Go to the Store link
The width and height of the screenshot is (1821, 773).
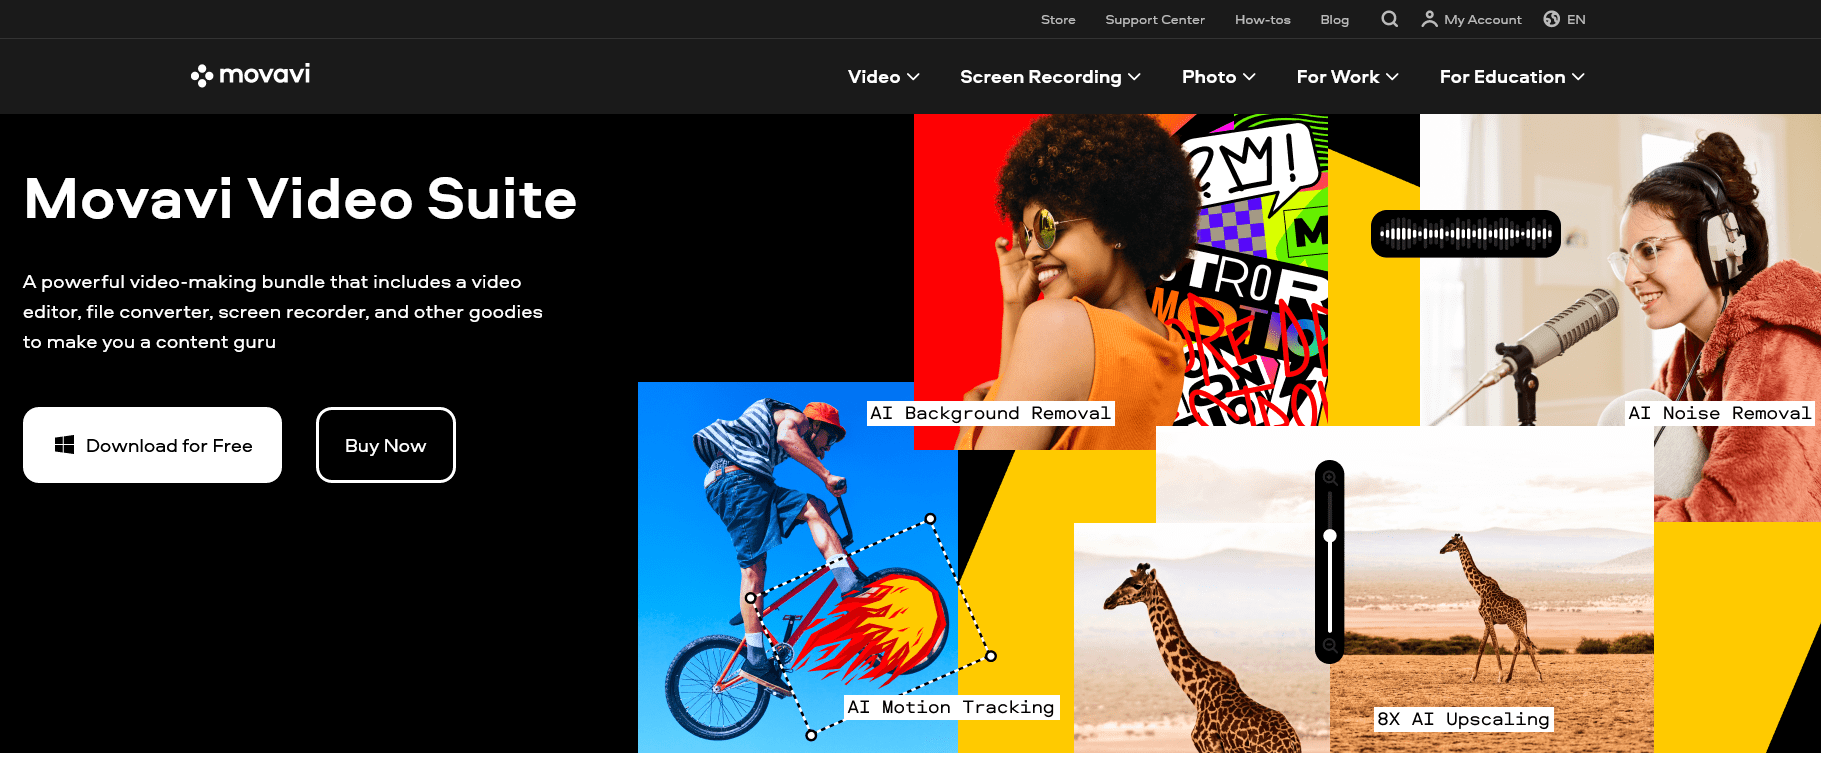(x=1058, y=19)
